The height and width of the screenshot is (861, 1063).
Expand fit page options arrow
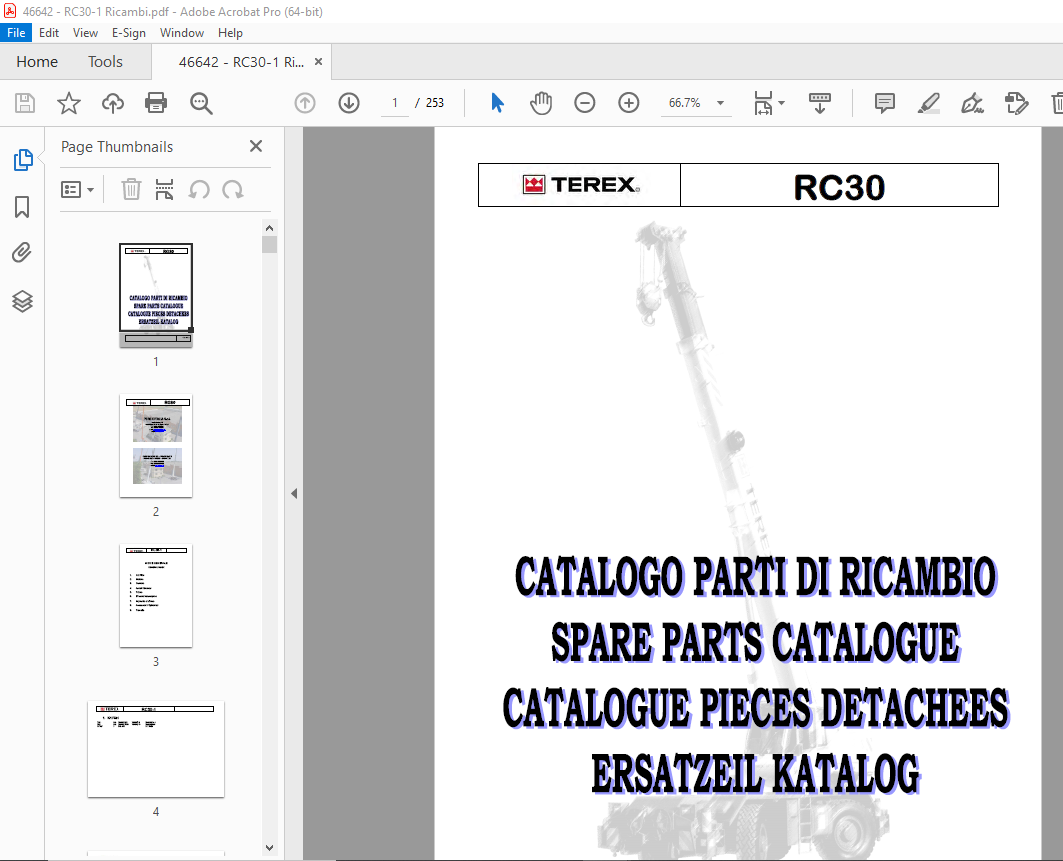tap(782, 103)
